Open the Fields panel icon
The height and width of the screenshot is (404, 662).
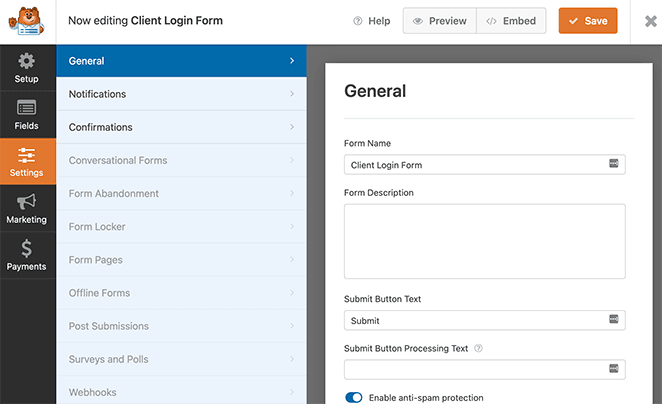pos(27,115)
